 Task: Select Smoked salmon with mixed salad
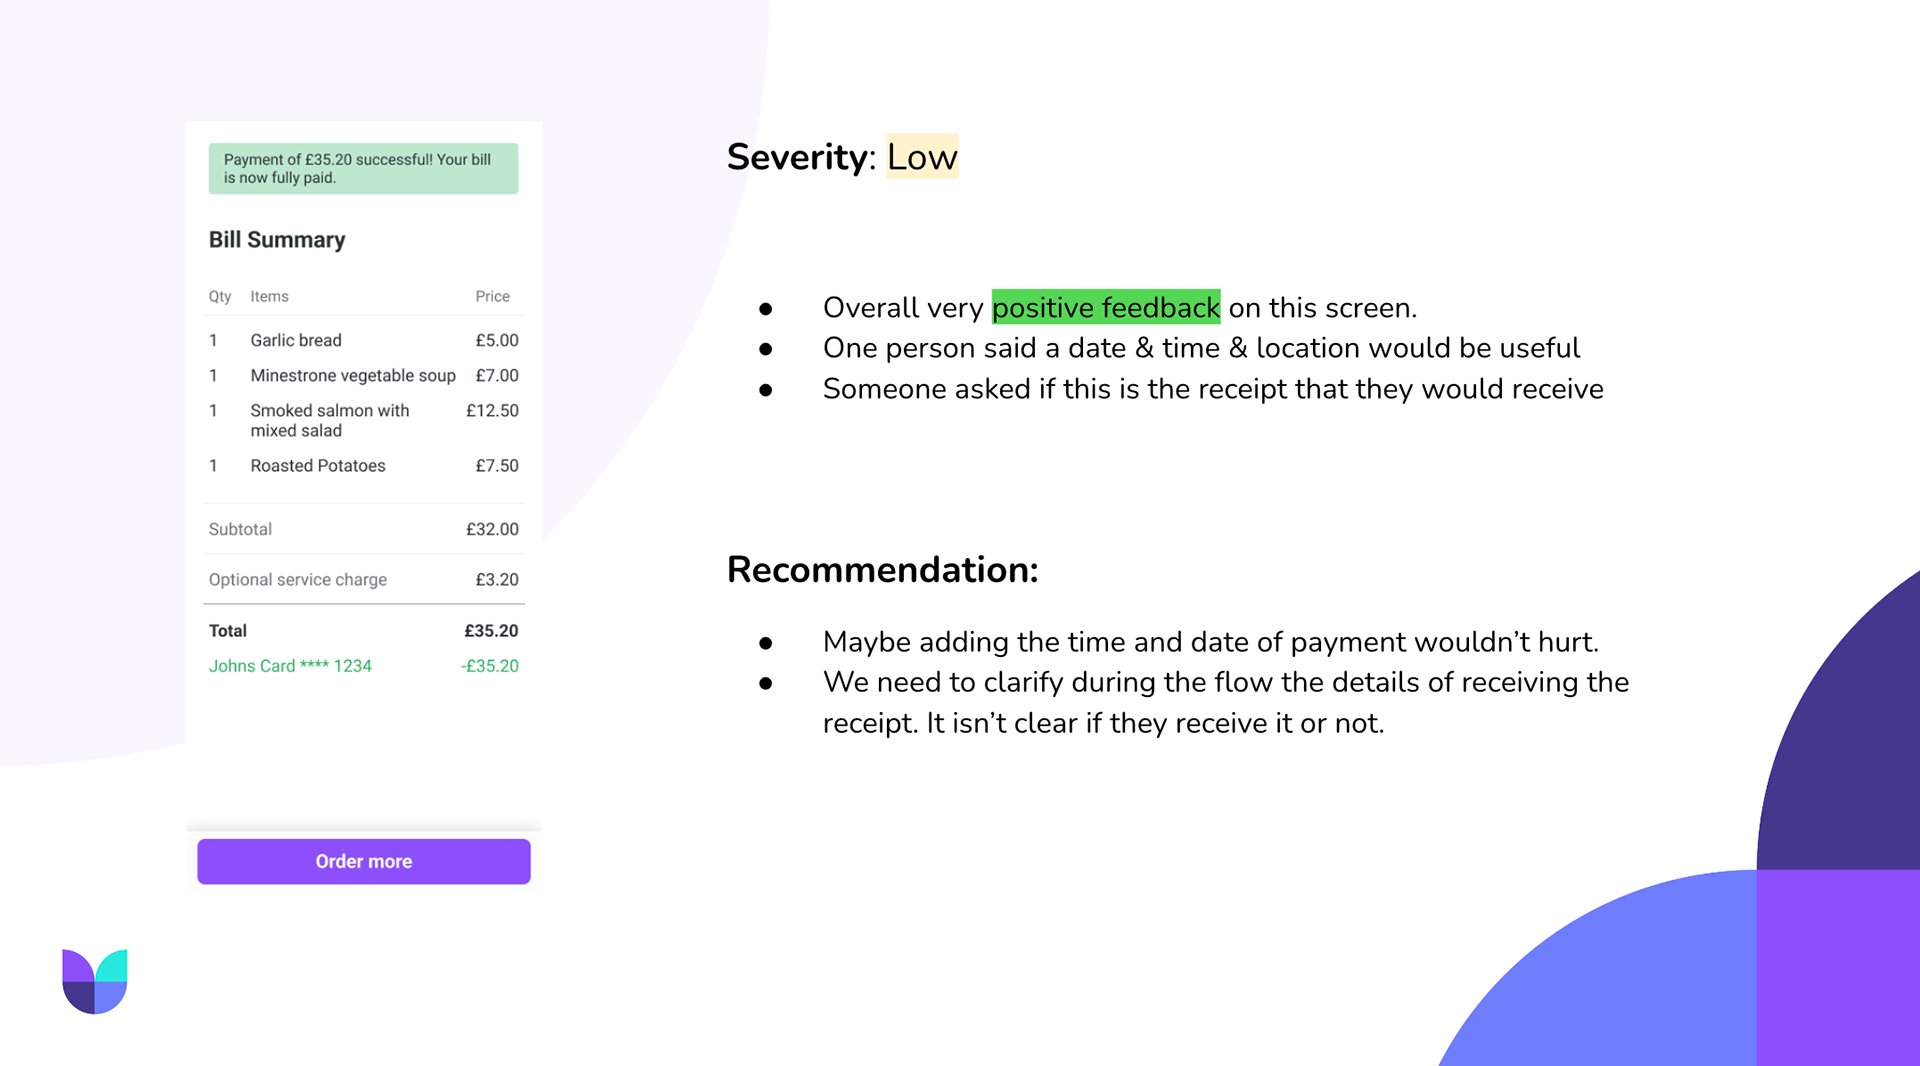(x=330, y=420)
